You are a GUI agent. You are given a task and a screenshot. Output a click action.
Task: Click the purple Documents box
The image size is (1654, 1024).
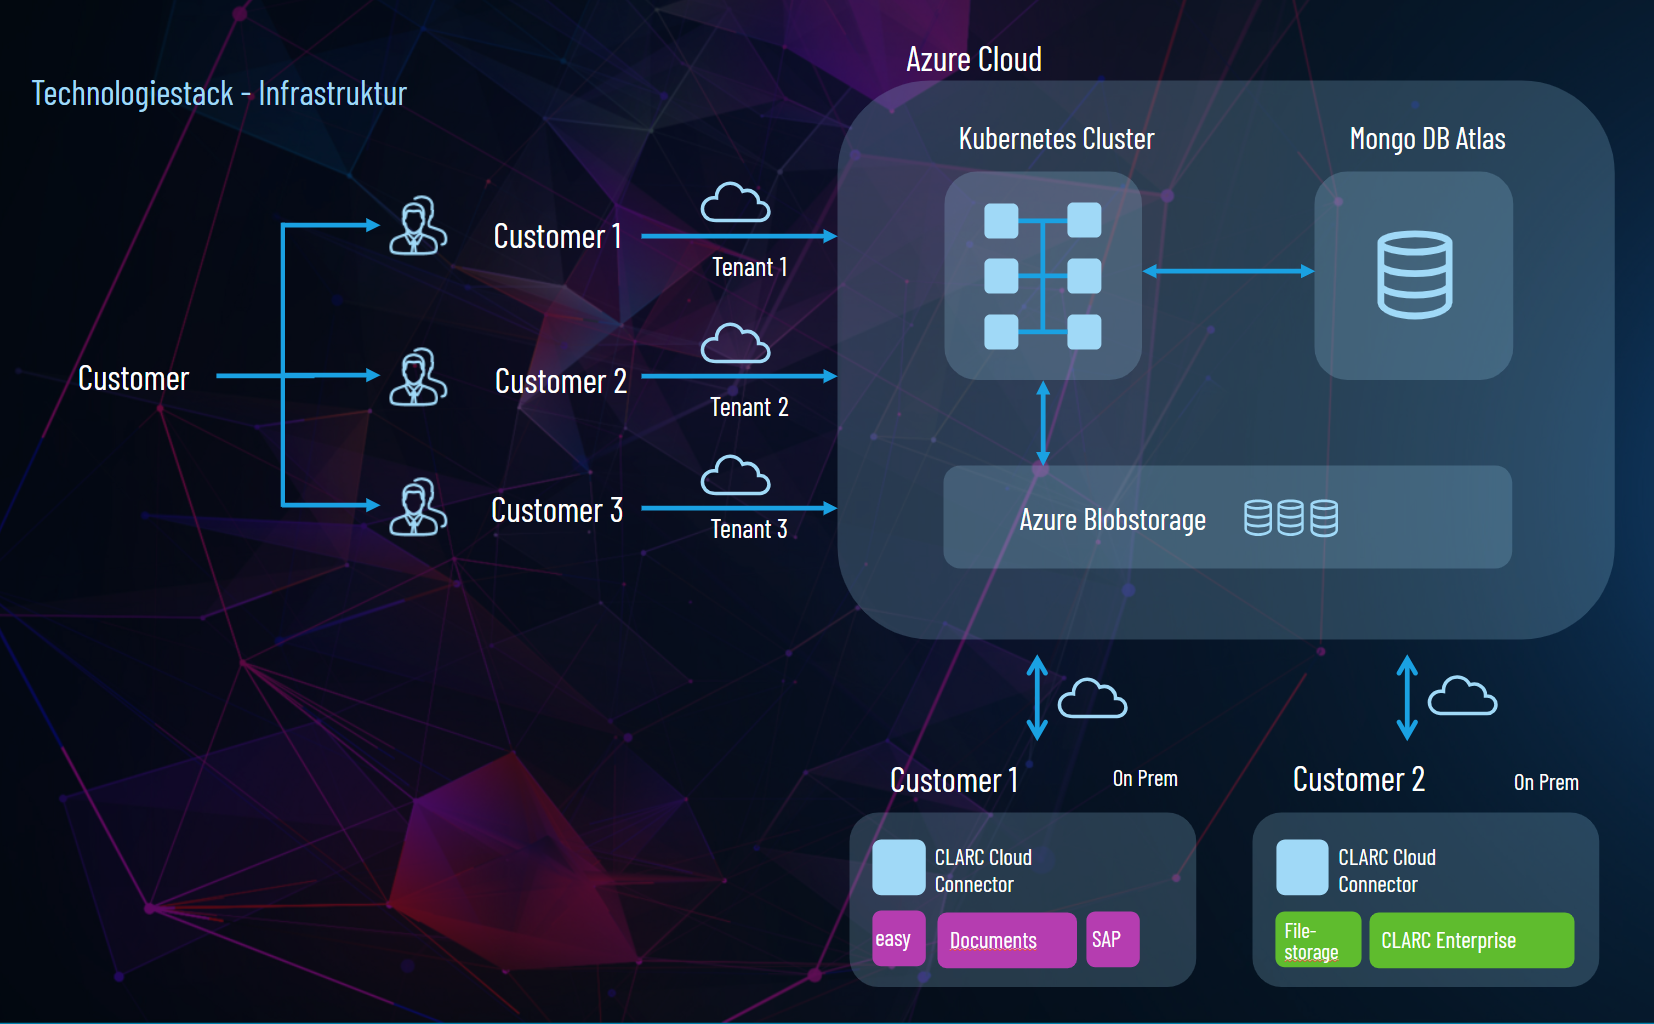coord(1007,940)
